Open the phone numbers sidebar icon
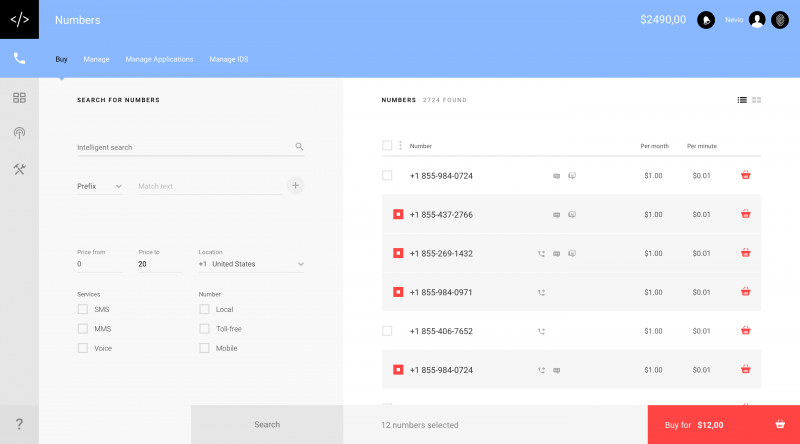 point(19,59)
